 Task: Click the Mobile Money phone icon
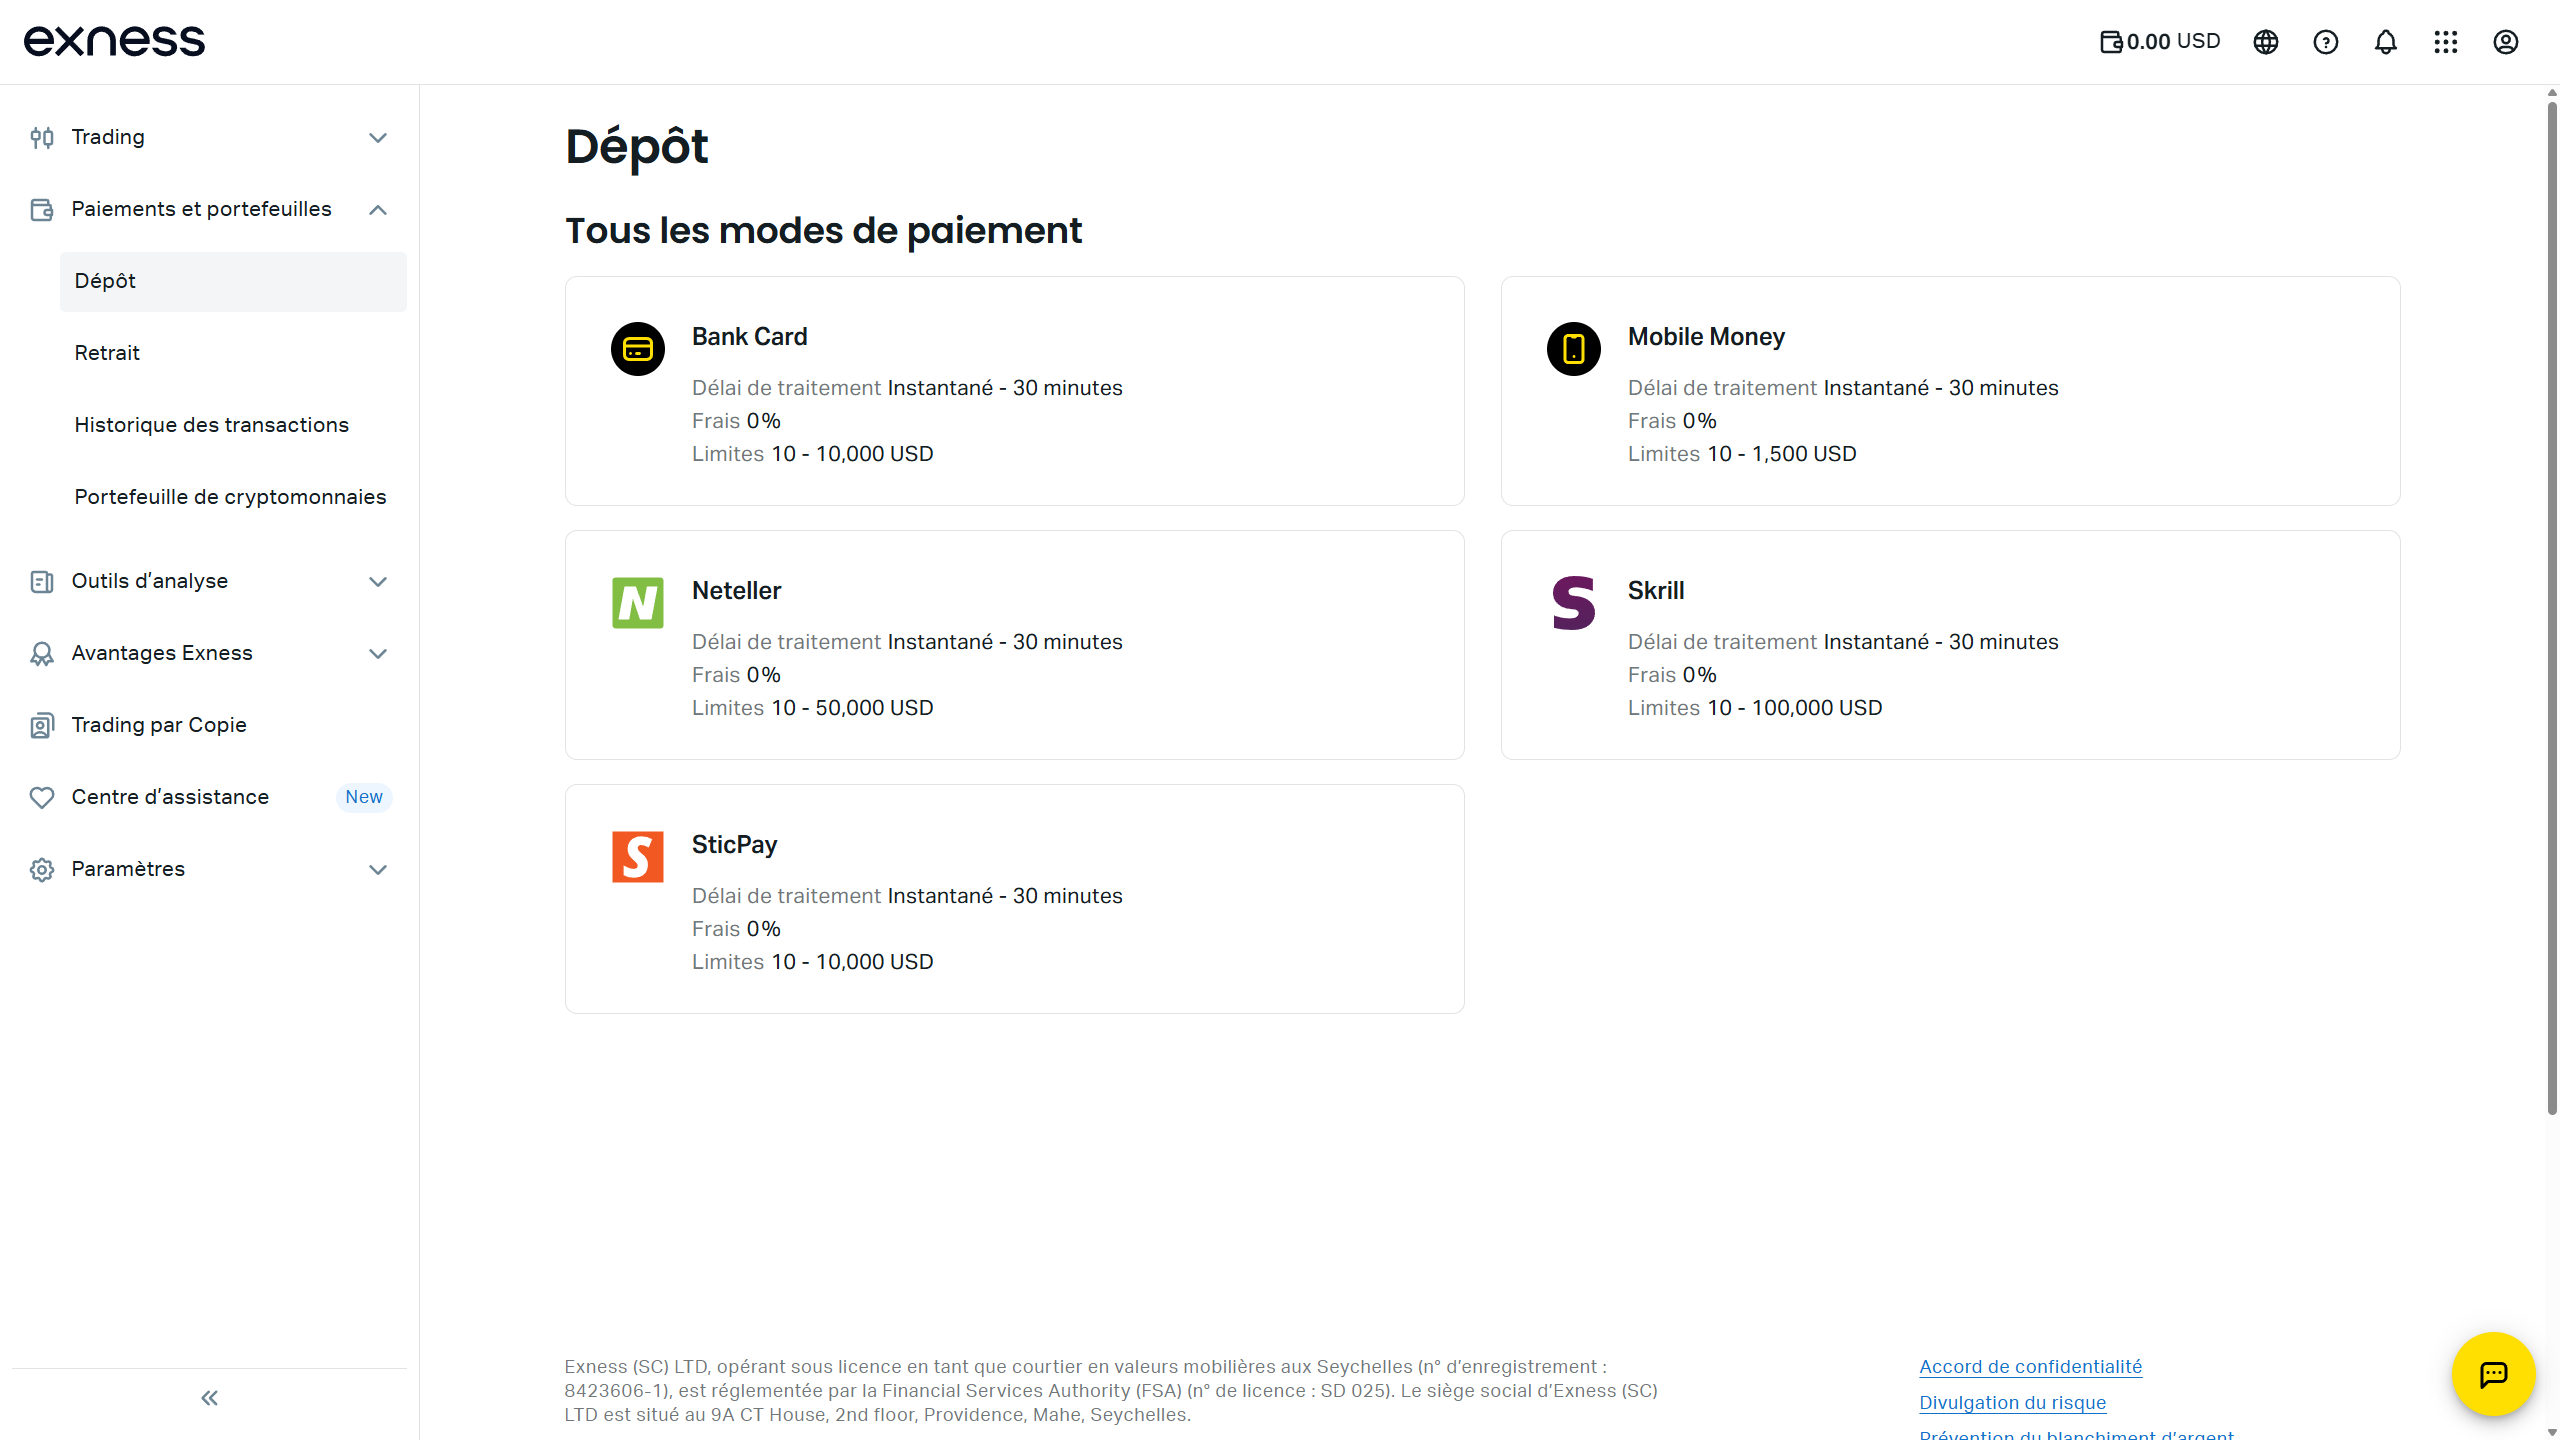click(x=1574, y=349)
